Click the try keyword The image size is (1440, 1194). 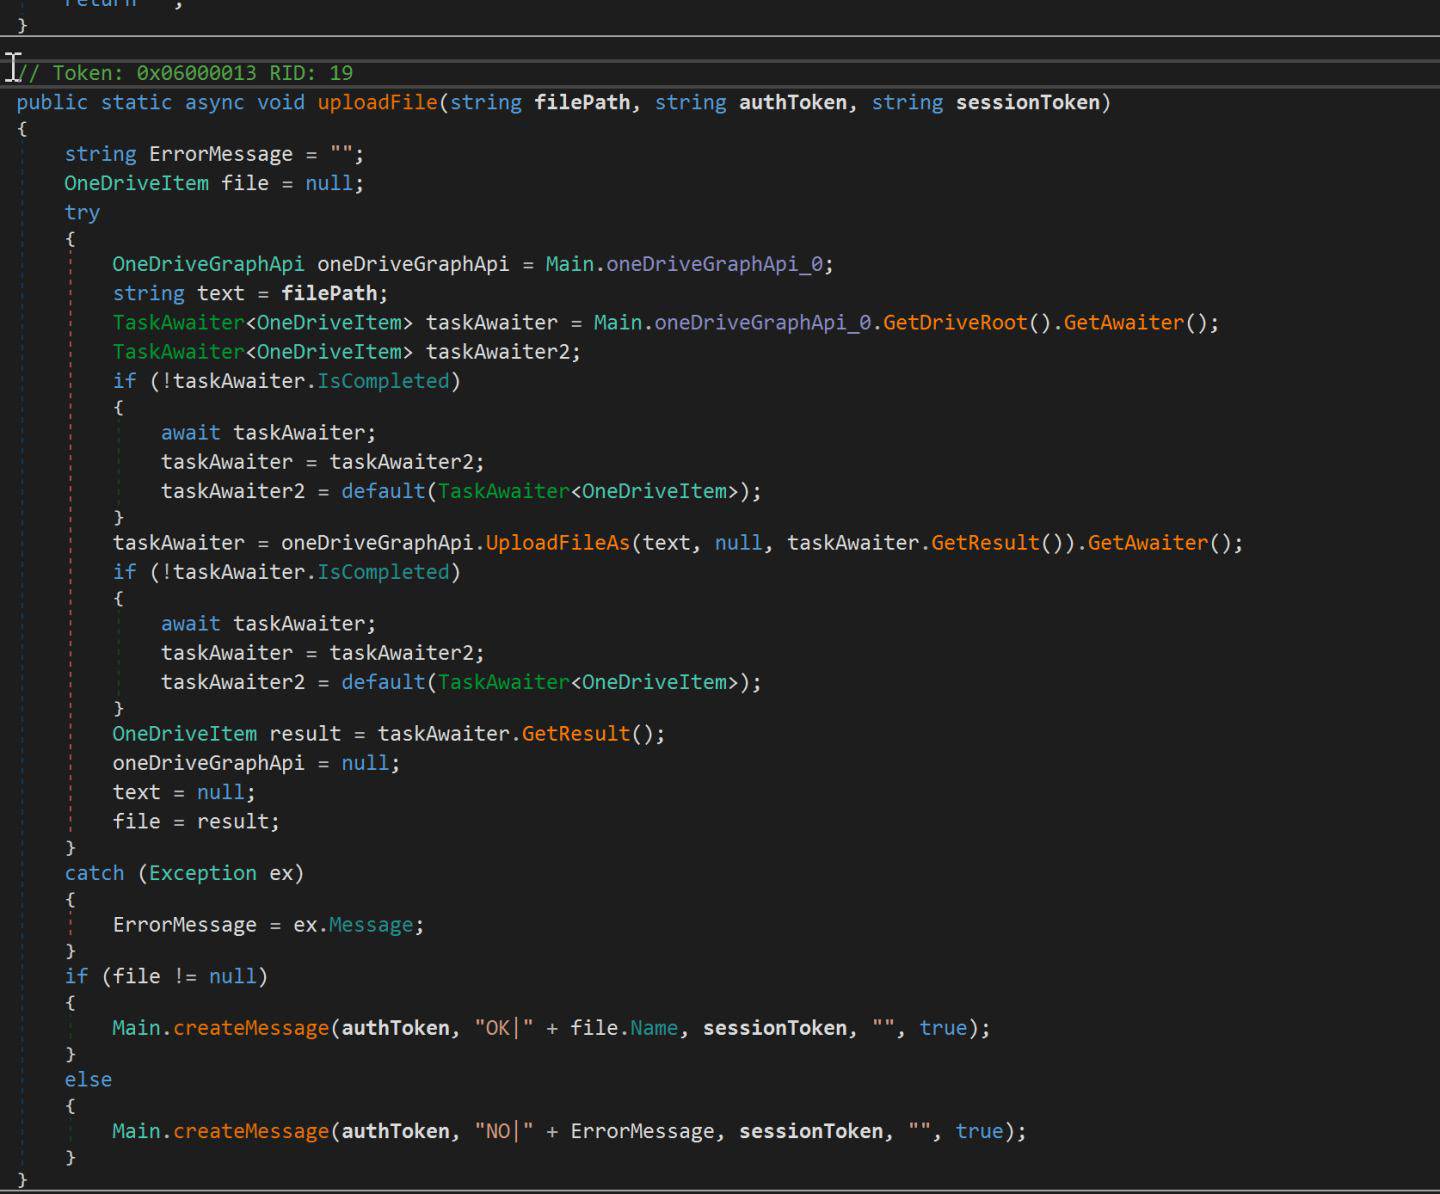click(x=82, y=212)
